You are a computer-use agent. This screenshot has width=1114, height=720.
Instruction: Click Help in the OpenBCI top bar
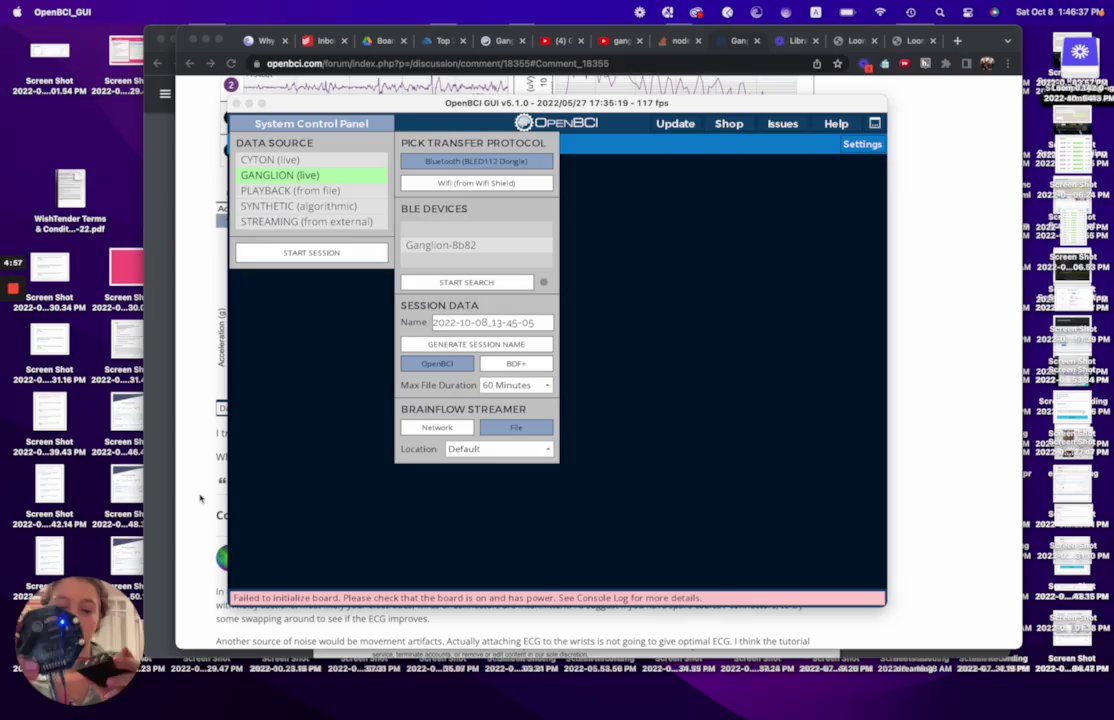pyautogui.click(x=836, y=124)
